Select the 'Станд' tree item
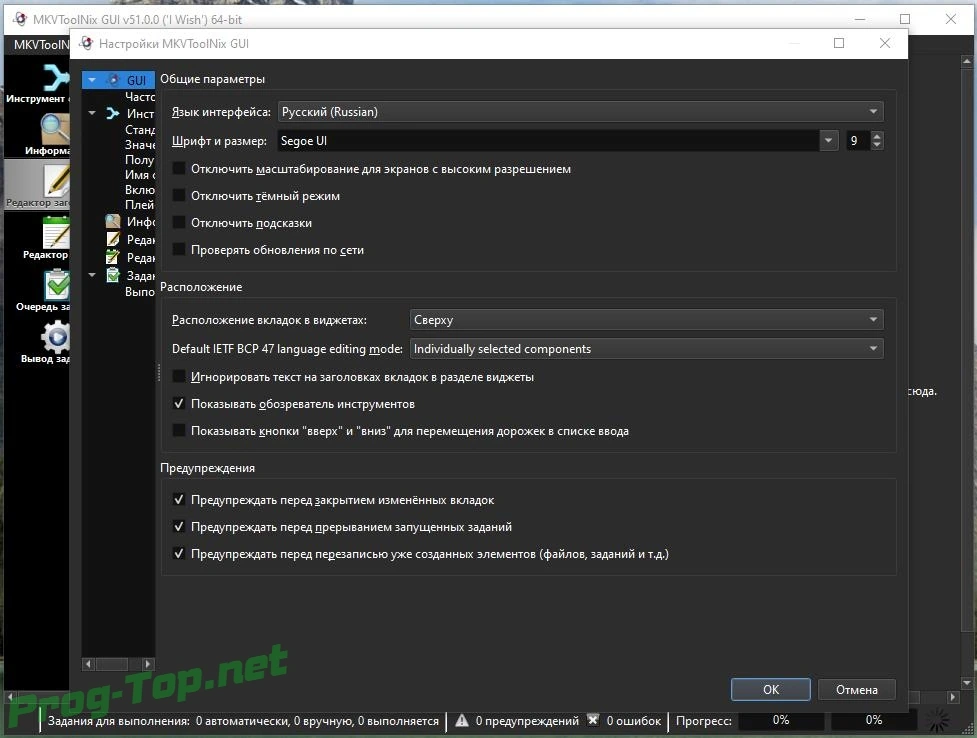The image size is (977, 738). tap(140, 130)
